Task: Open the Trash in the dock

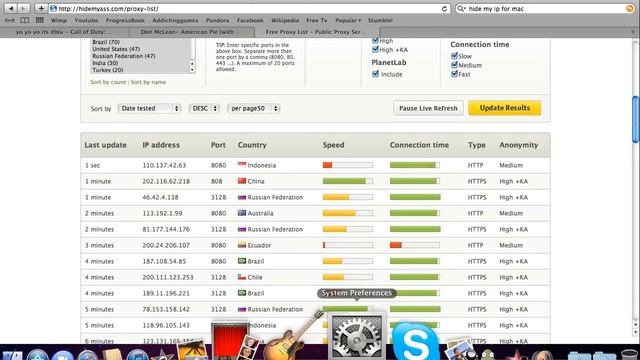Action: [x=629, y=355]
